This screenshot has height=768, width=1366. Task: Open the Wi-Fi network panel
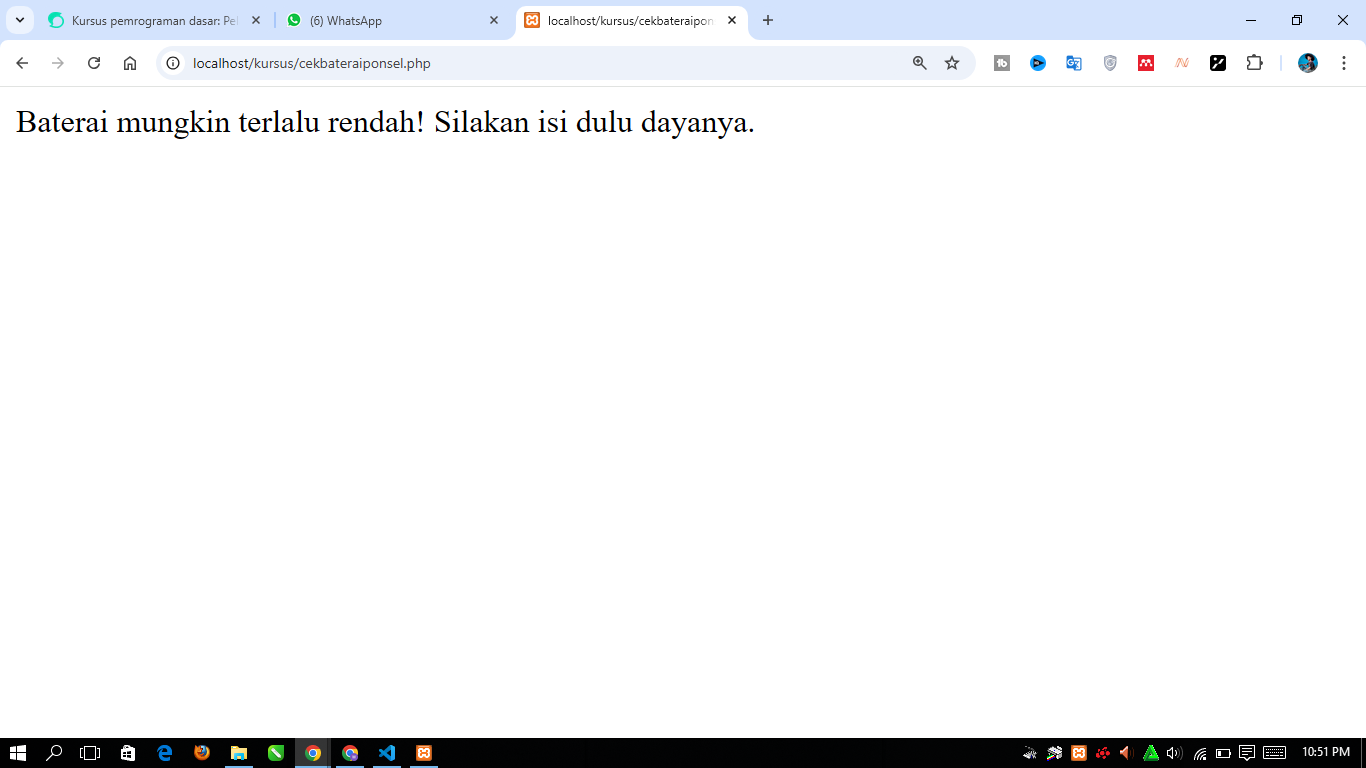click(x=1200, y=753)
